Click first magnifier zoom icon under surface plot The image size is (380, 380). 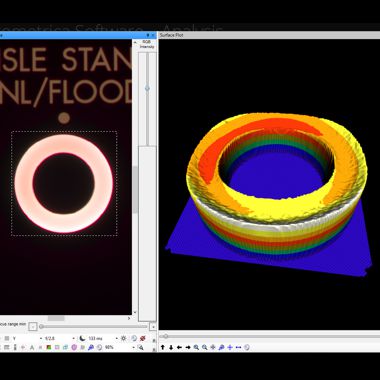(196, 347)
